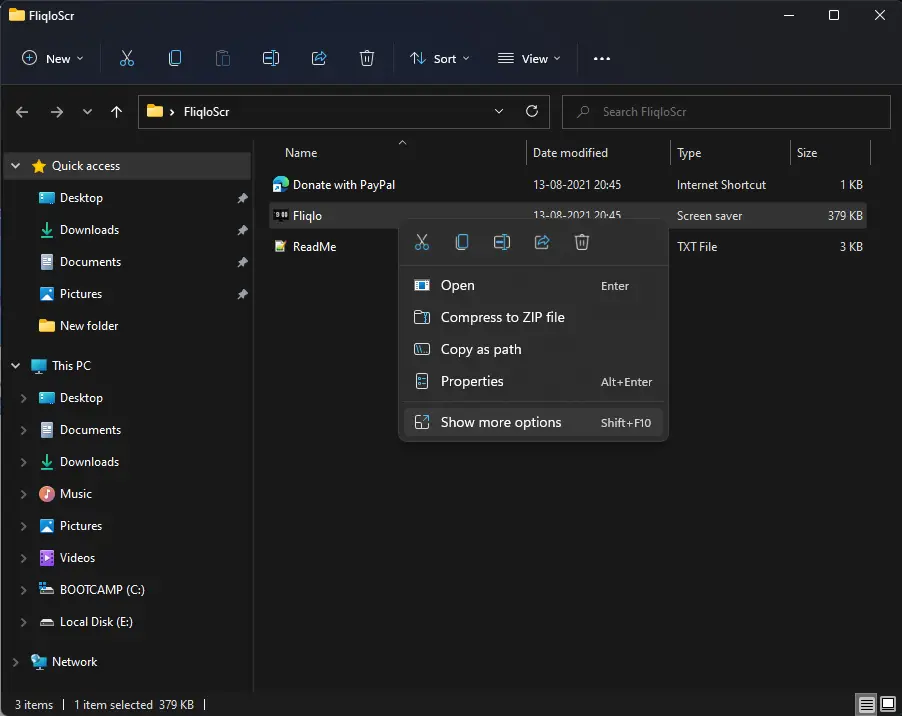902x716 pixels.
Task: Open the New item dropdown
Action: pos(53,59)
